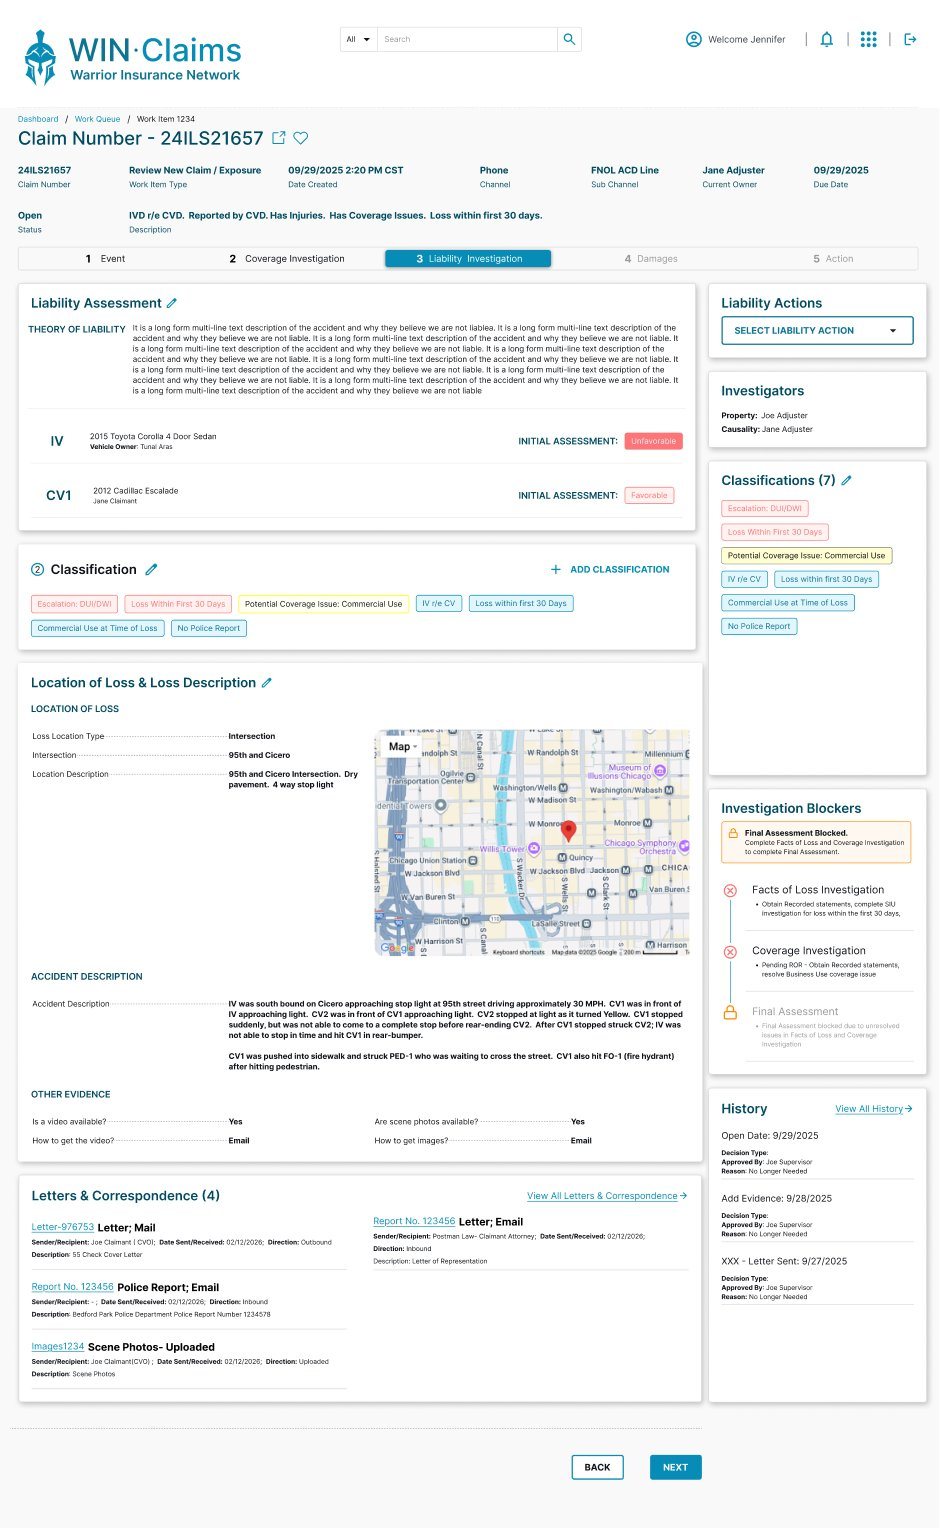Click the WIN Claims helmet logo

[40, 57]
